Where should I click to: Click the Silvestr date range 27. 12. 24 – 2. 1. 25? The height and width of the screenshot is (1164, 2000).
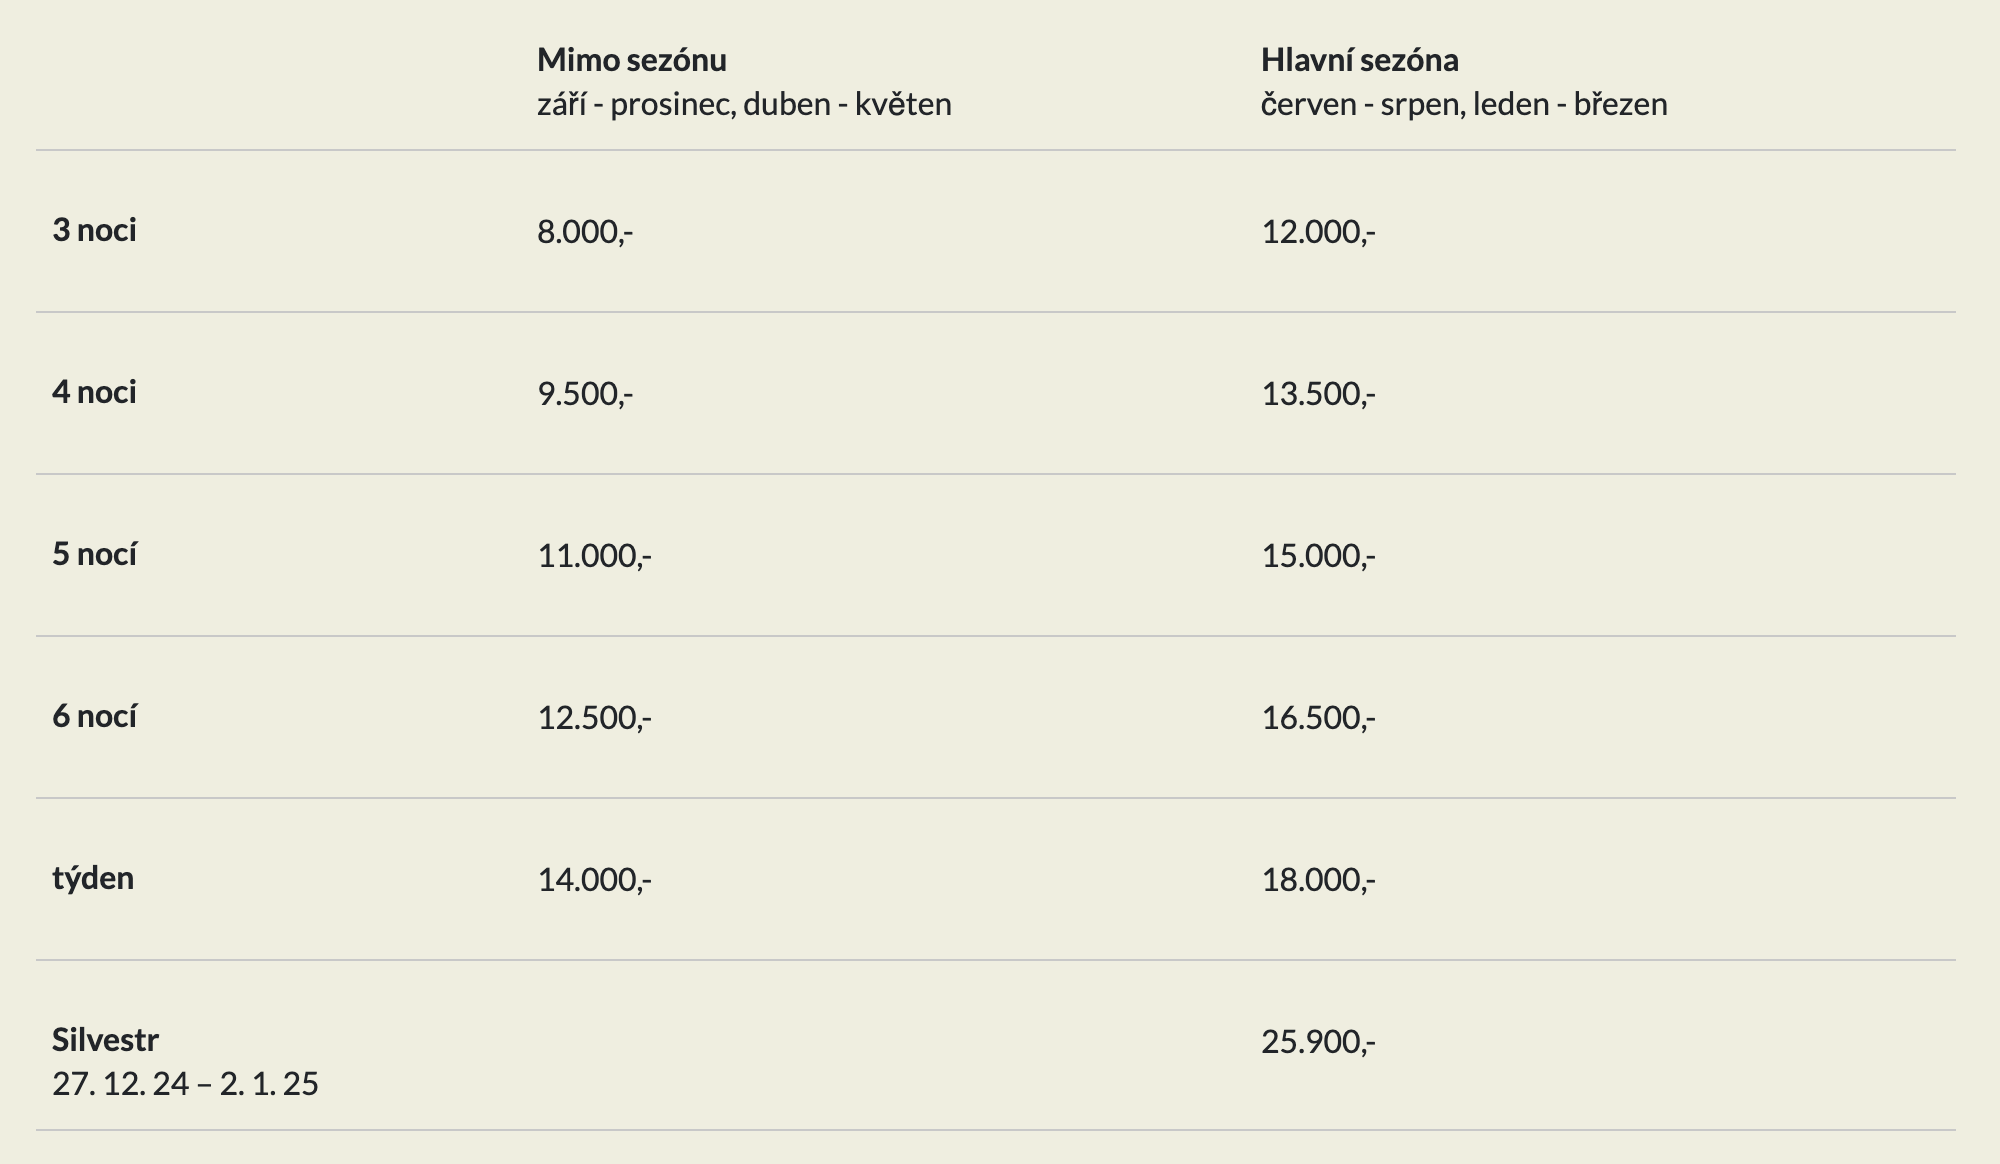click(185, 1084)
